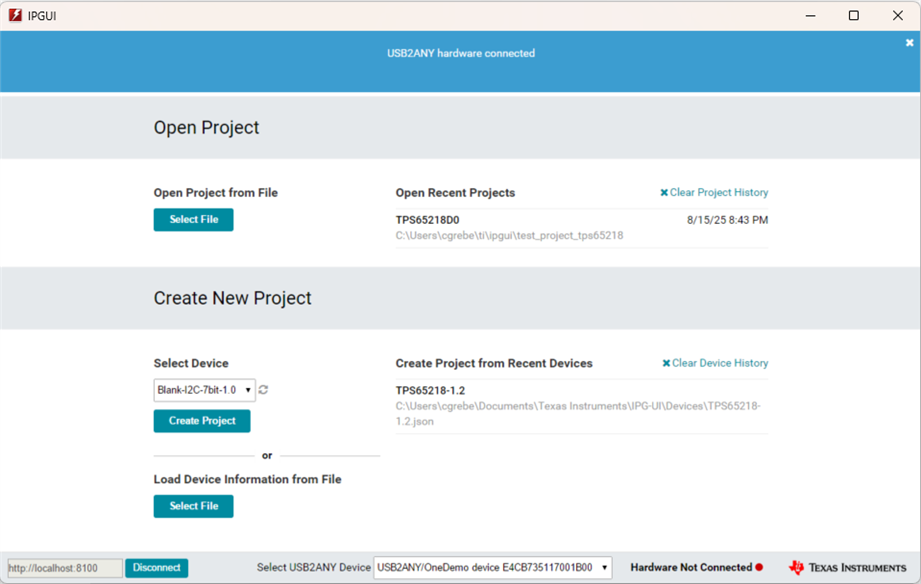Expand the Select USB2ANY Device dropdown
This screenshot has height=584, width=921.
point(493,568)
